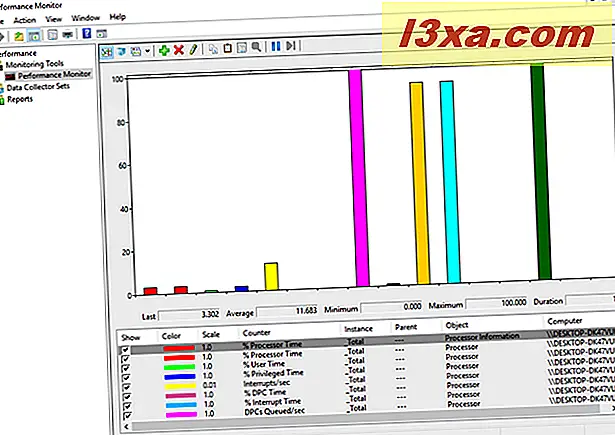
Task: Click the counter list scroll-left arrow
Action: tap(126, 426)
